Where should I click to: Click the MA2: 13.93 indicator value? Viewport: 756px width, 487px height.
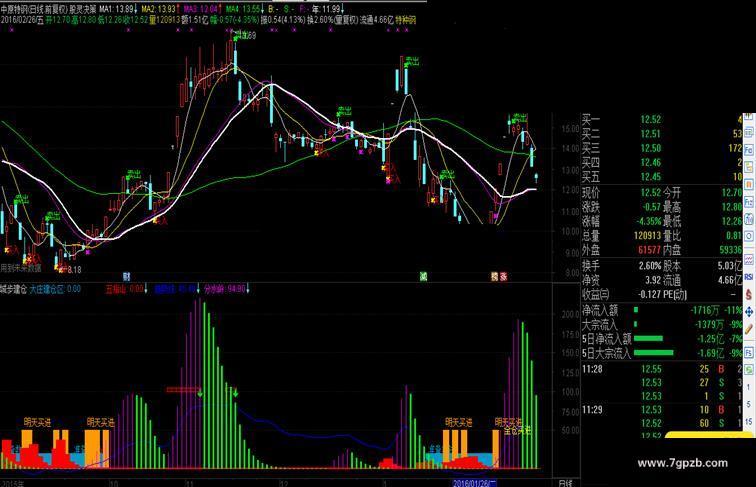coord(160,9)
